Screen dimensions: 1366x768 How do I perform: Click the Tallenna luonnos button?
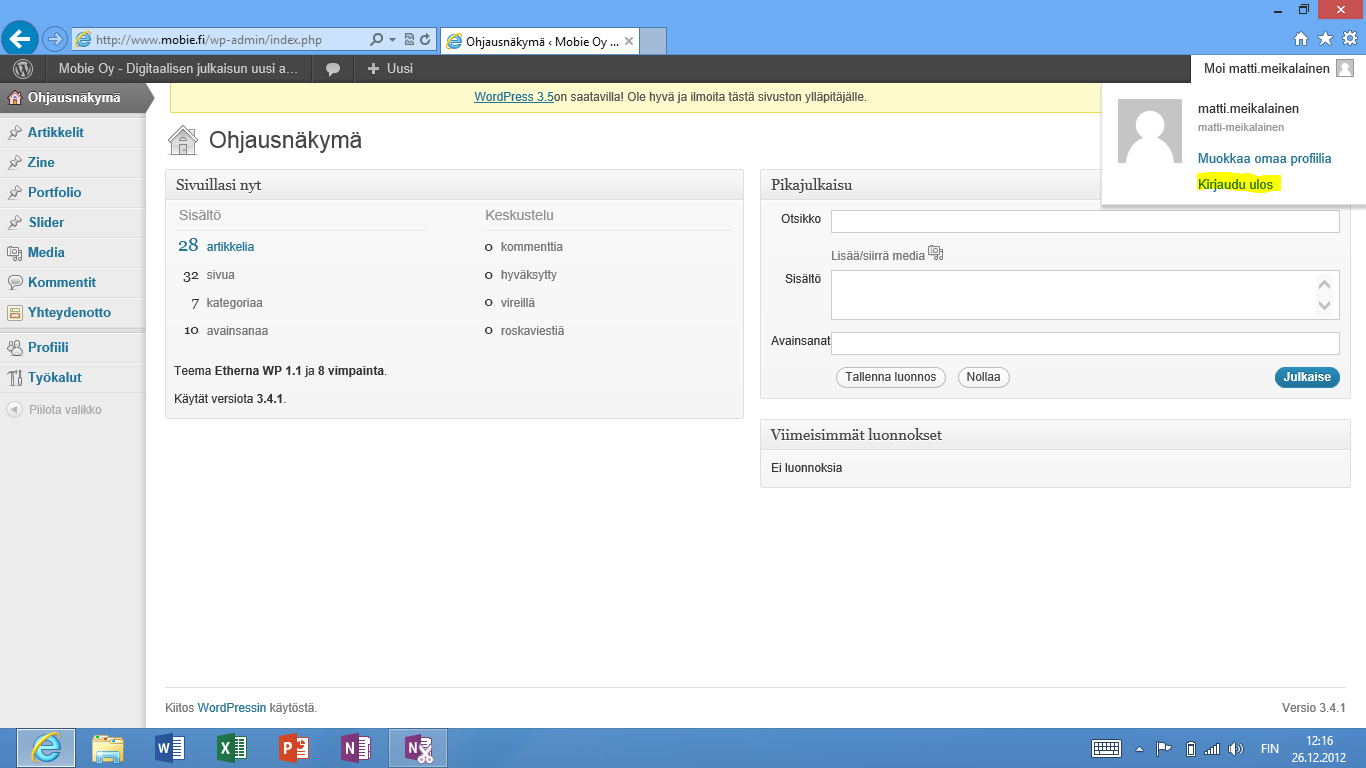[890, 377]
